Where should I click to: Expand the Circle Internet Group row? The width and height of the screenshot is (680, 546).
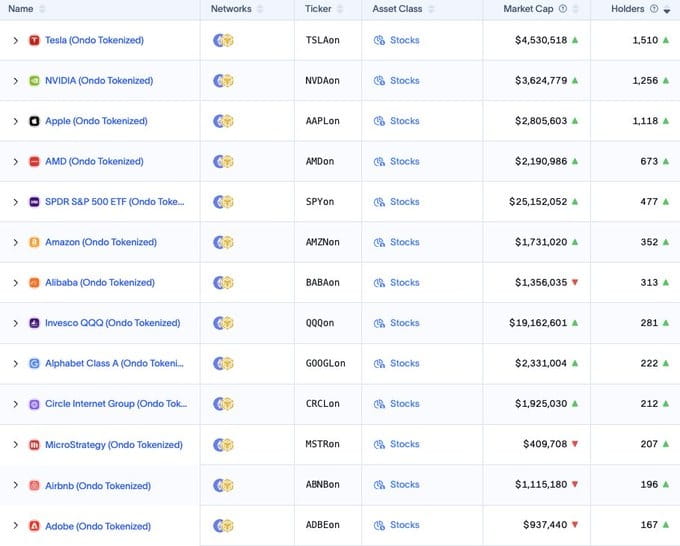(15, 404)
